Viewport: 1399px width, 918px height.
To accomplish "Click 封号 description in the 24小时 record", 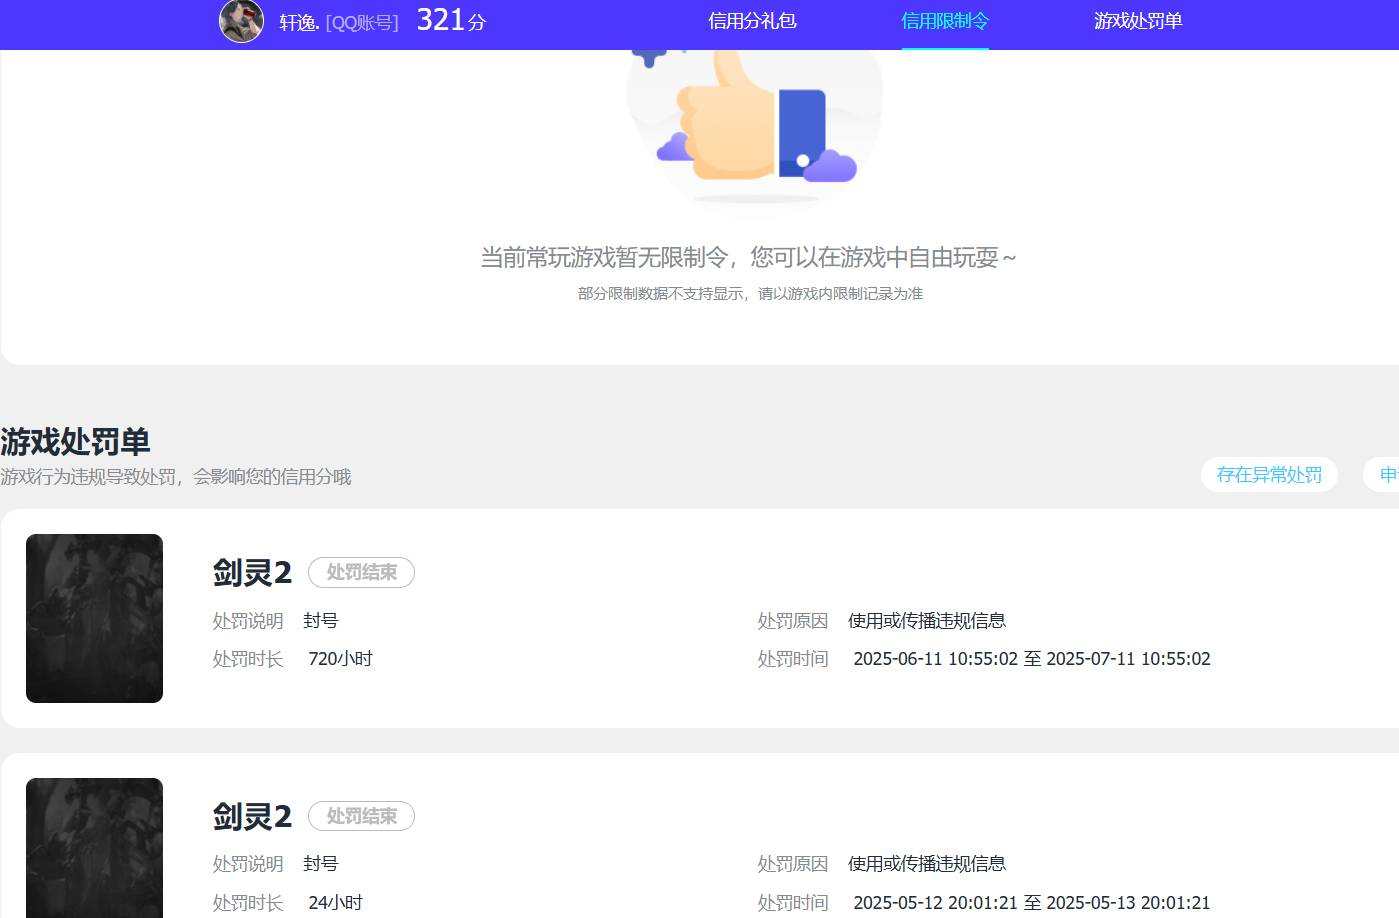I will click(321, 864).
